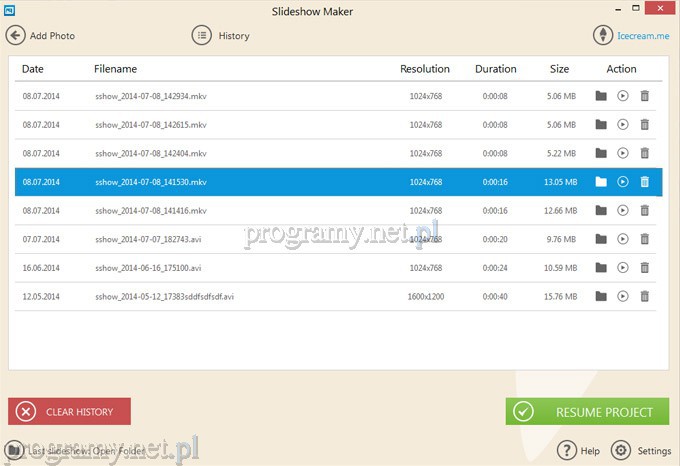Open folder of highlighted sshow_2014-07-08_141530.mkv
The image size is (680, 466).
click(x=601, y=182)
